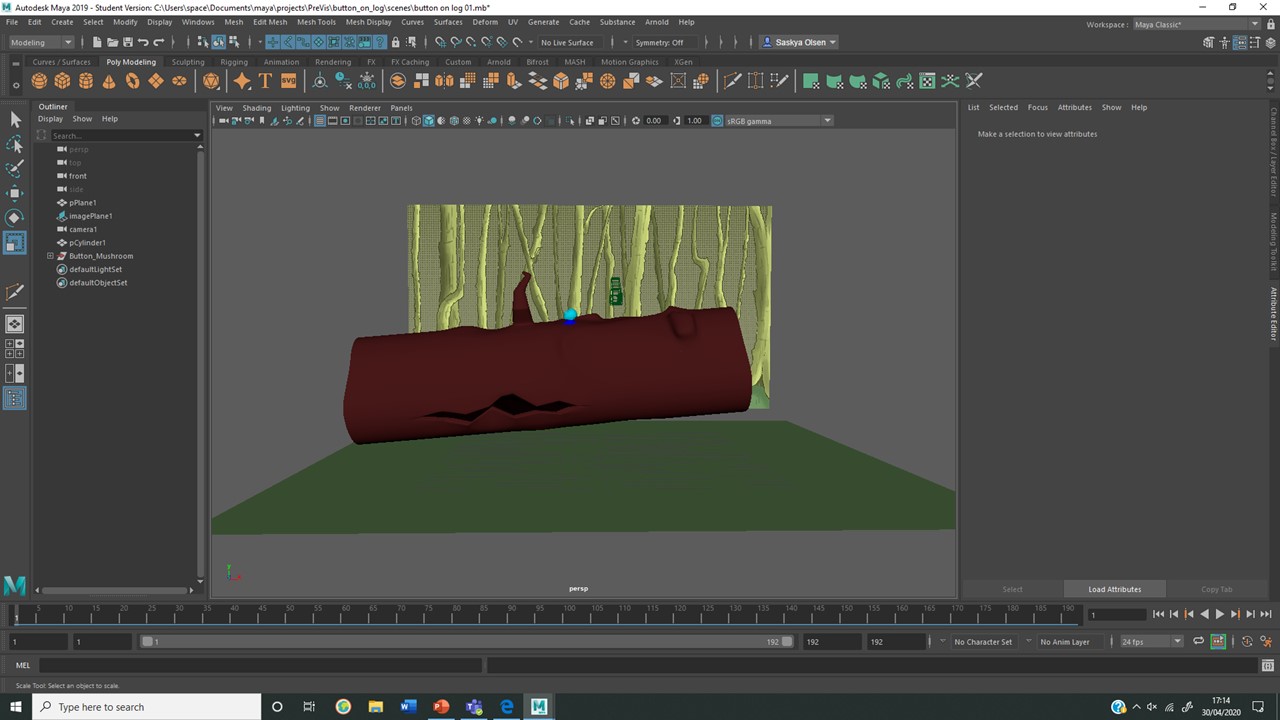
Task: Click the playback range slider bar
Action: tap(465, 642)
